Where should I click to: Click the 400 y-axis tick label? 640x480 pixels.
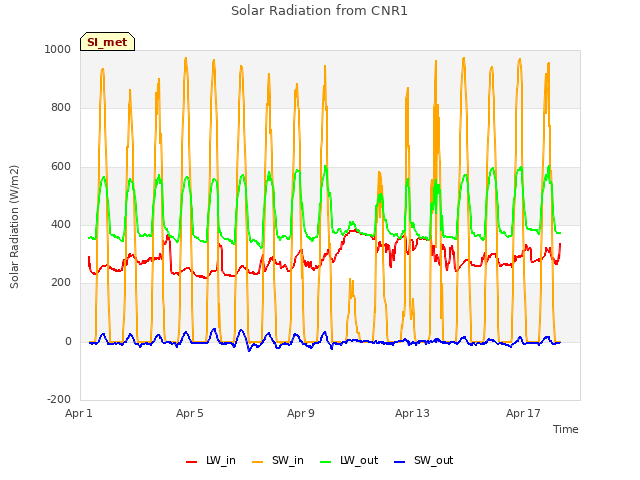pos(61,224)
